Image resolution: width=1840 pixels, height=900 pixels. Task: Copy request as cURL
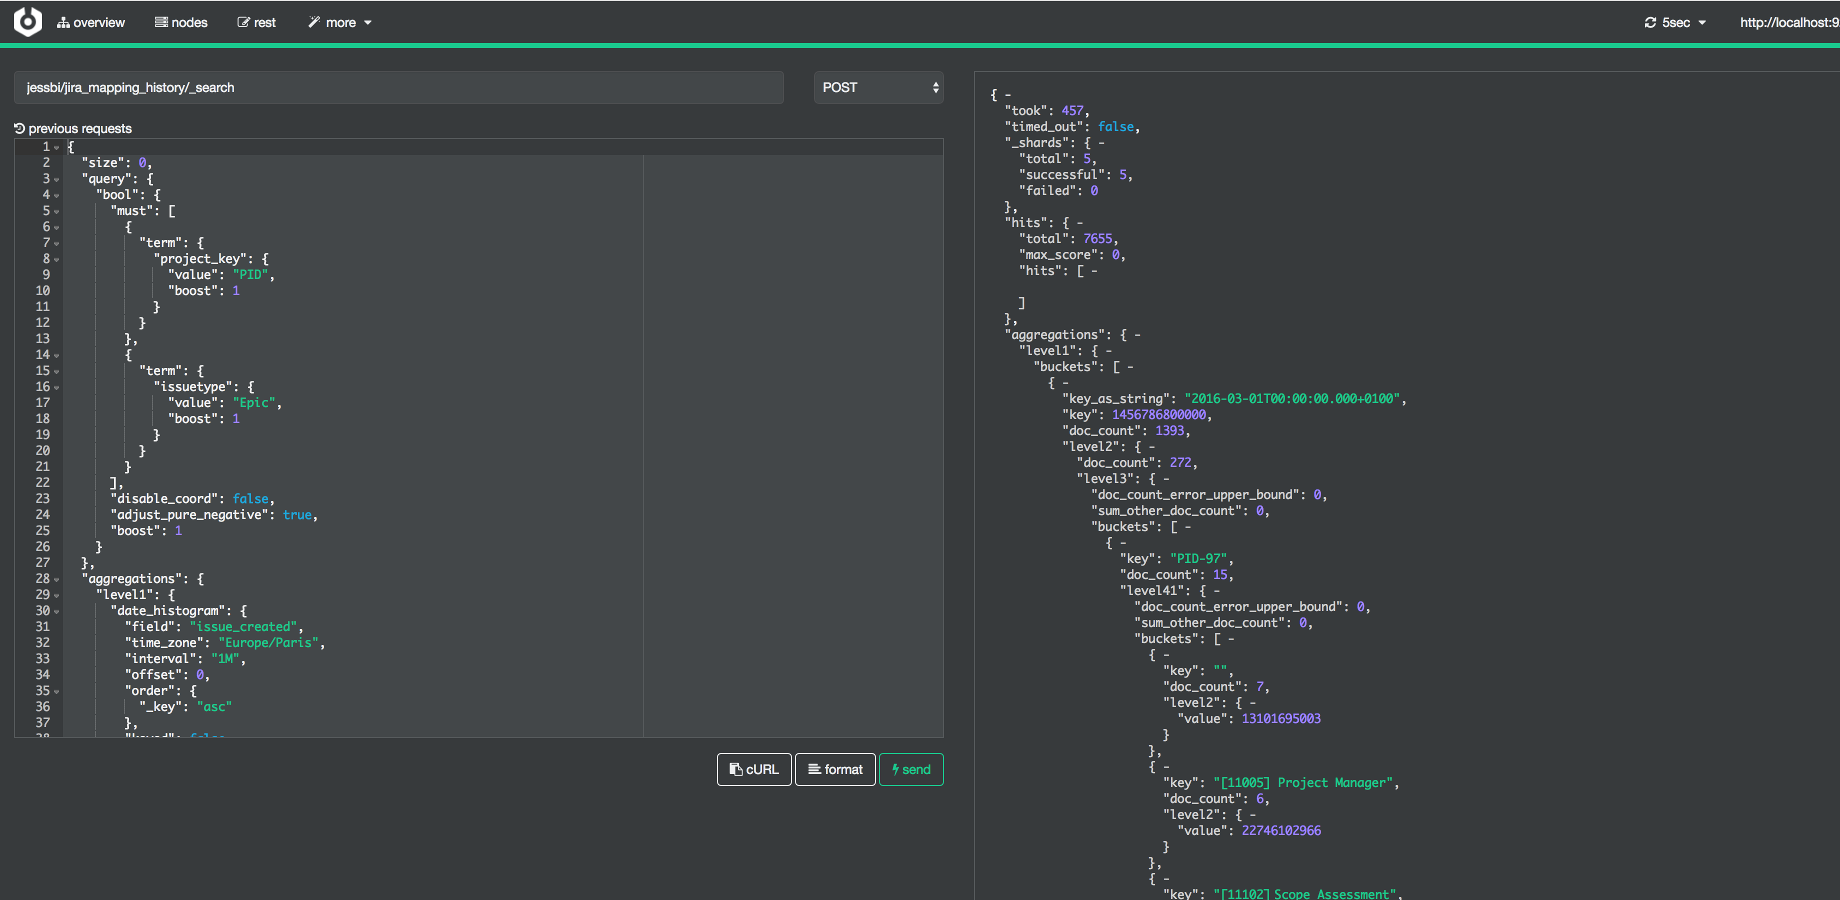pos(754,769)
